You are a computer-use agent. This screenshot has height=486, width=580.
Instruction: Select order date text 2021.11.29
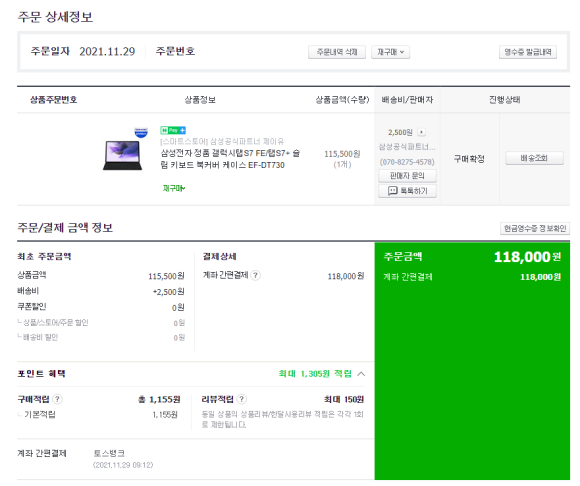(x=107, y=51)
